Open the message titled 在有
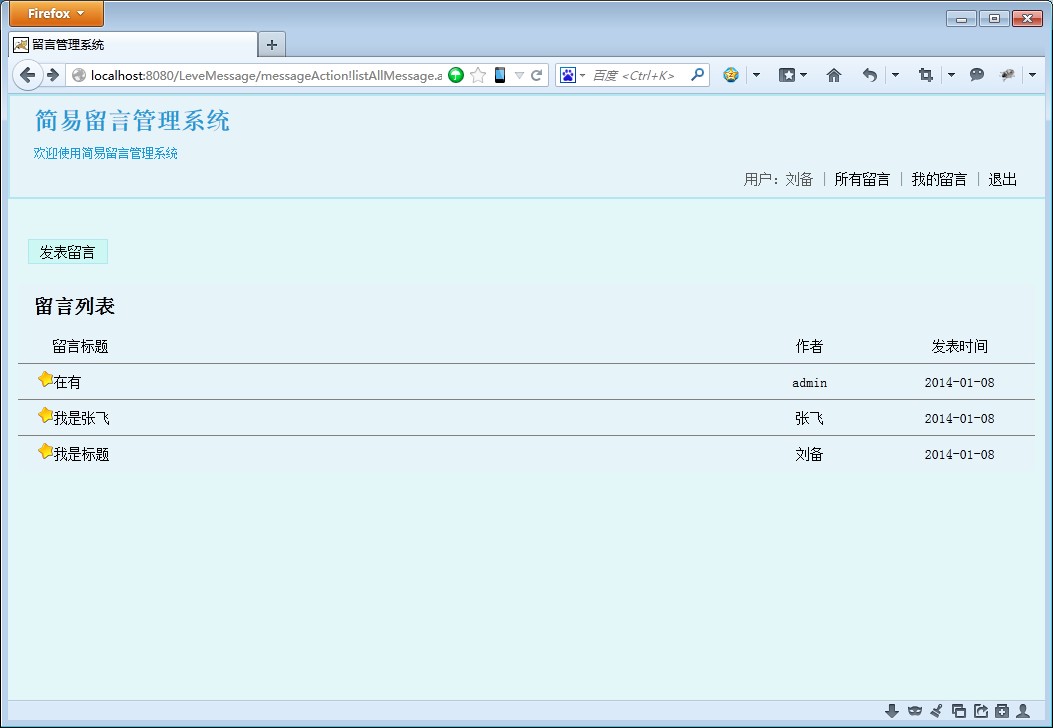The image size is (1053, 728). 67,382
